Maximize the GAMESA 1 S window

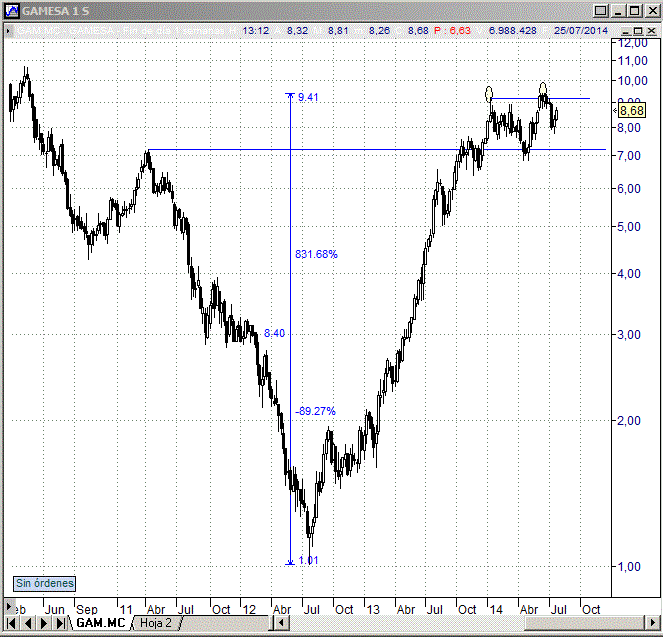click(635, 11)
